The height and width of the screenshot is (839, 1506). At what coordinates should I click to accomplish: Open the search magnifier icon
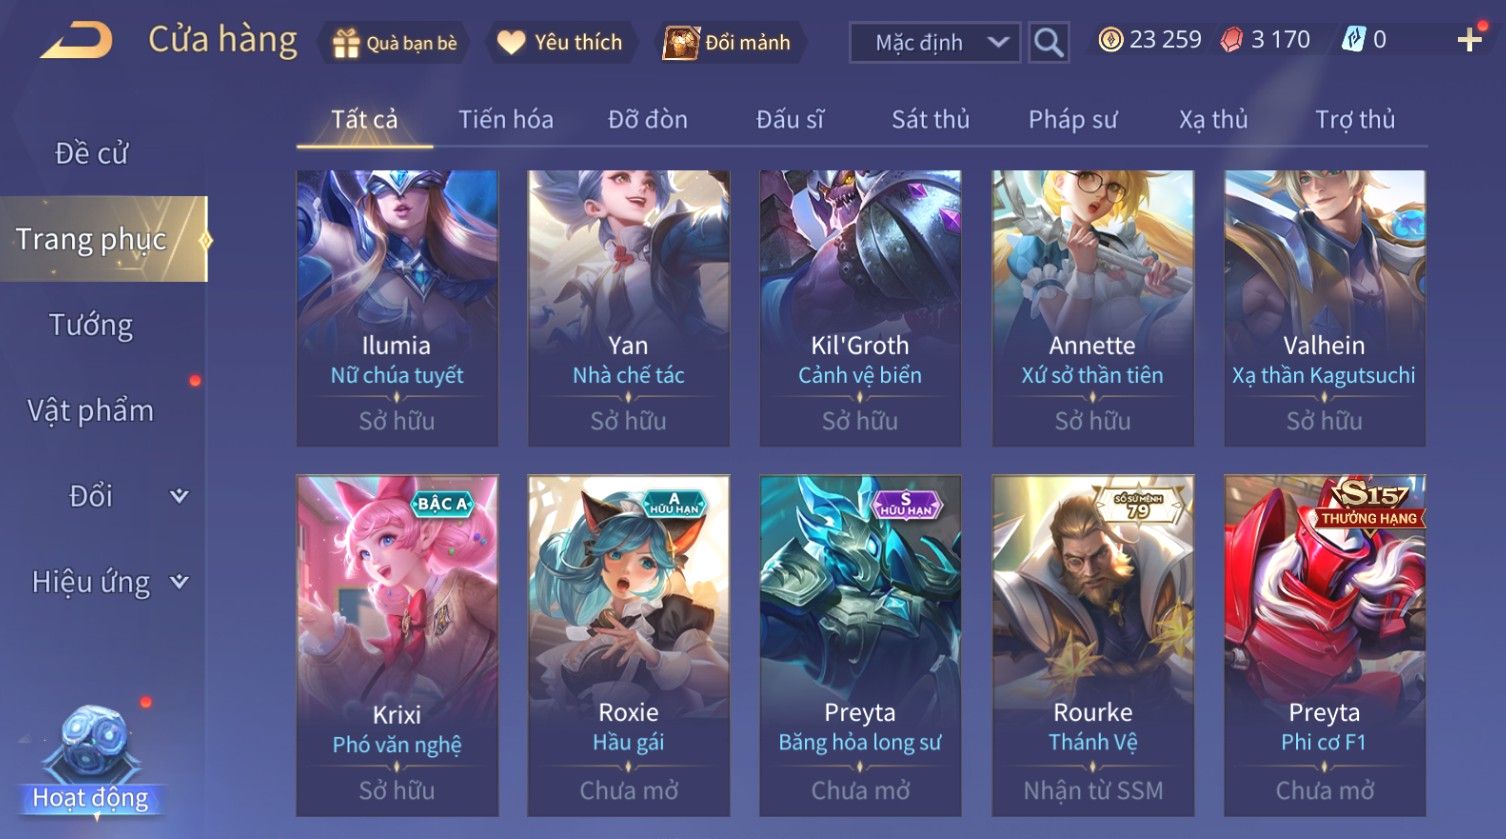(1048, 42)
